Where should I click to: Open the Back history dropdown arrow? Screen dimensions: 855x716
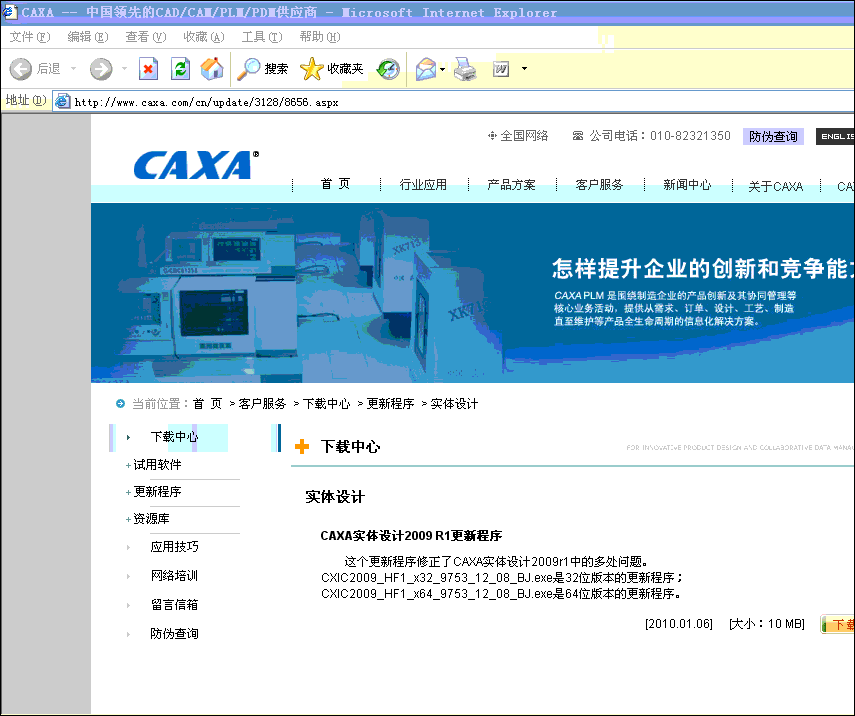pos(73,69)
